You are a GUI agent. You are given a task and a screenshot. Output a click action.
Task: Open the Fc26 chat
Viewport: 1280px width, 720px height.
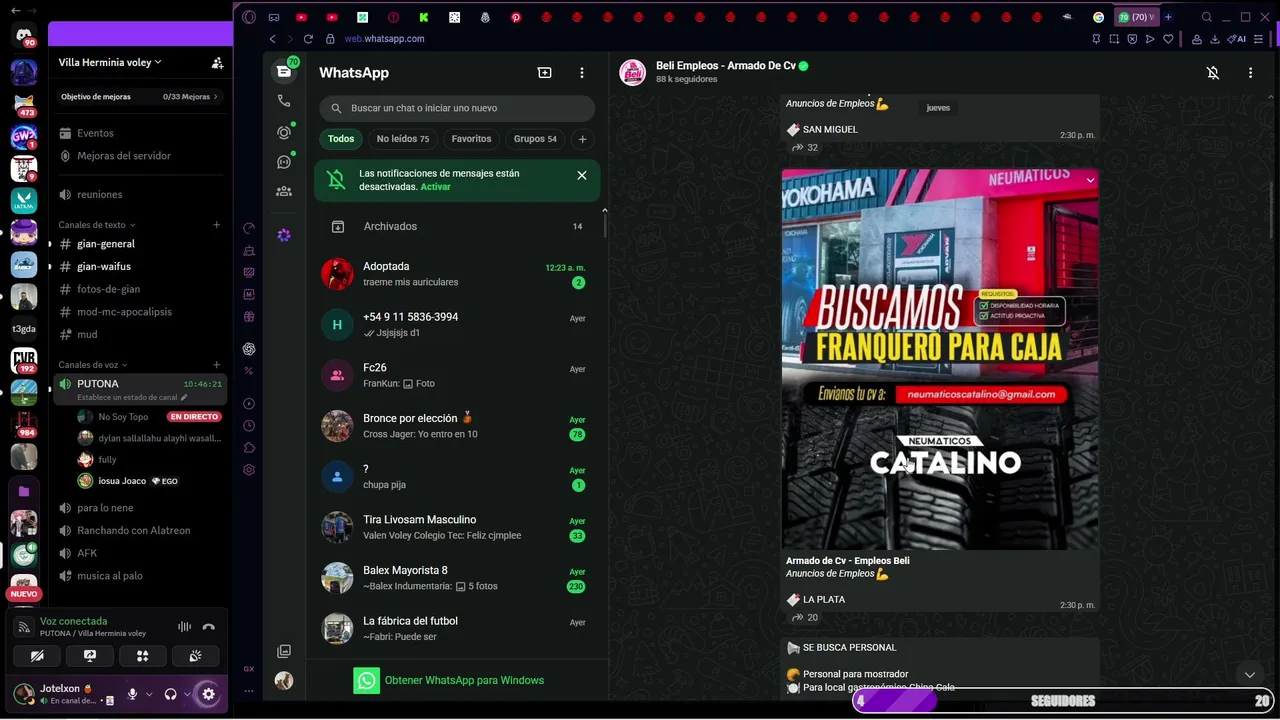(457, 375)
